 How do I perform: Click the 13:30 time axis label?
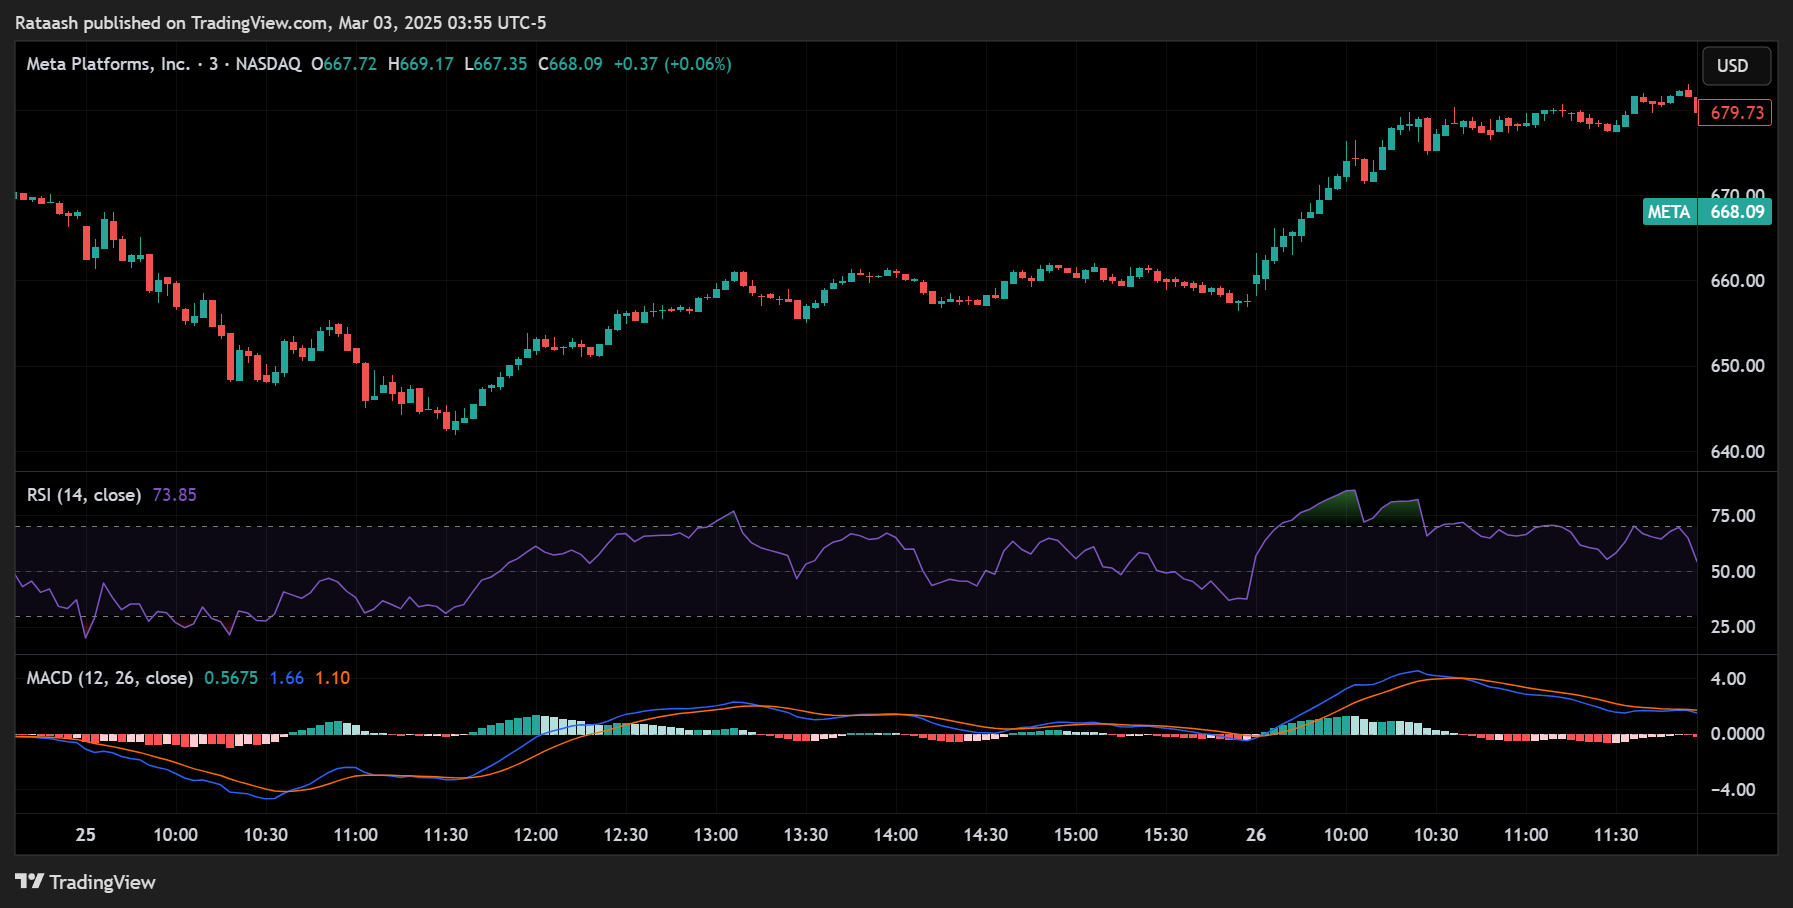[x=806, y=835]
